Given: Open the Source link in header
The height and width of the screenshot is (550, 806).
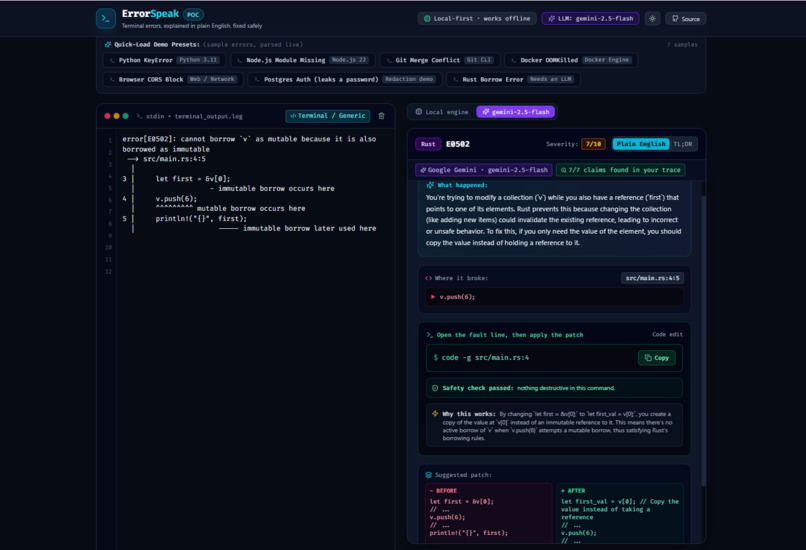Looking at the screenshot, I should (686, 19).
